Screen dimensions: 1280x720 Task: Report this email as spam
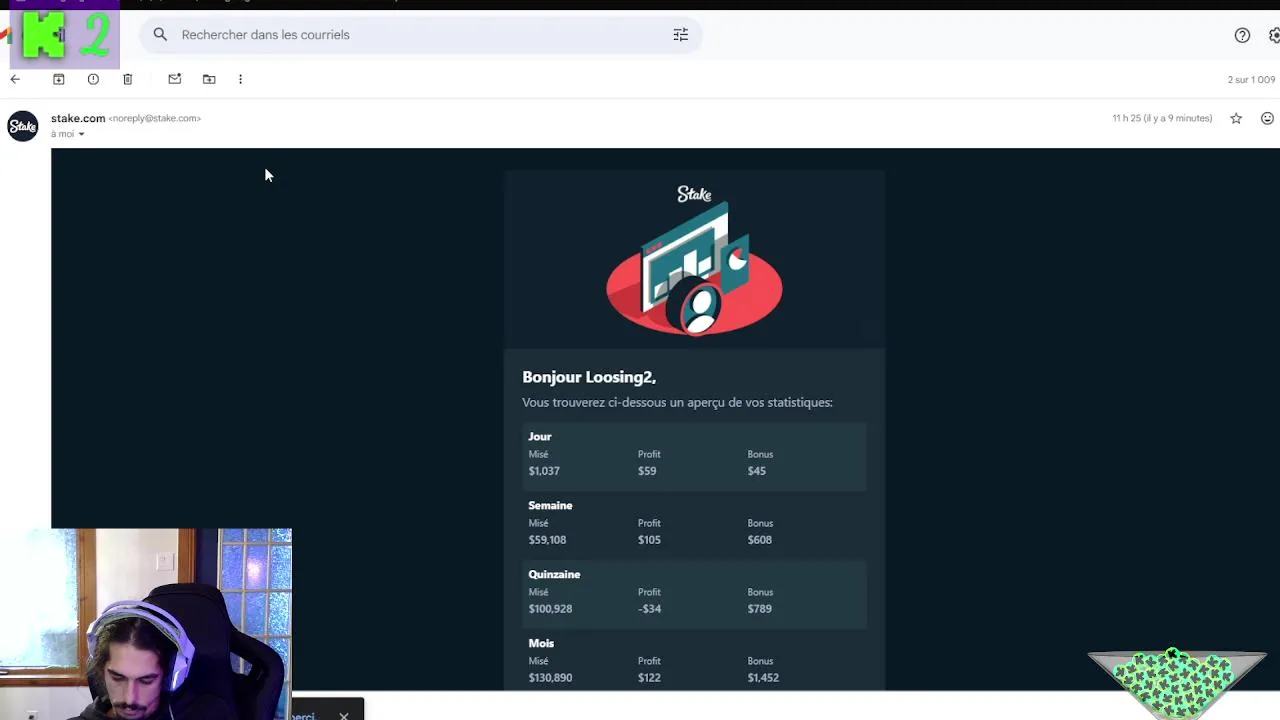click(x=93, y=79)
